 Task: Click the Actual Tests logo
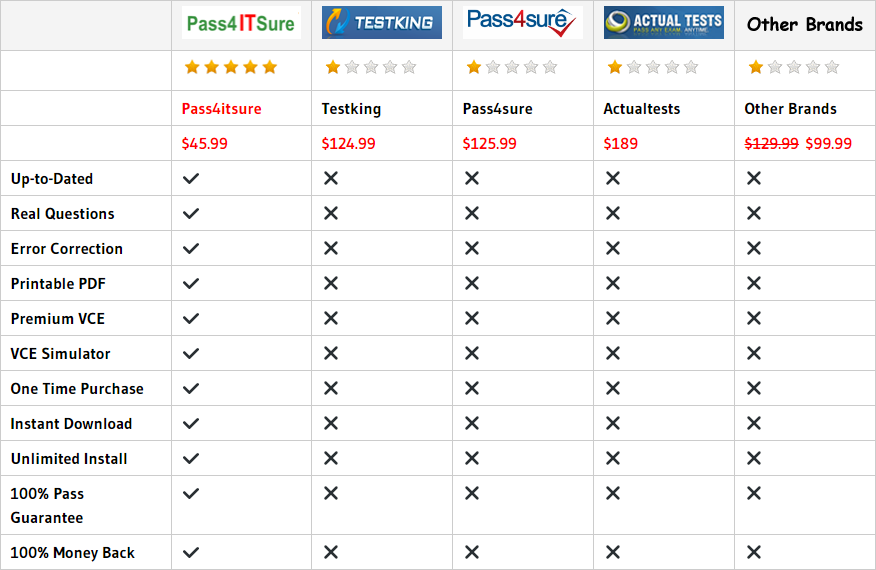tap(663, 23)
